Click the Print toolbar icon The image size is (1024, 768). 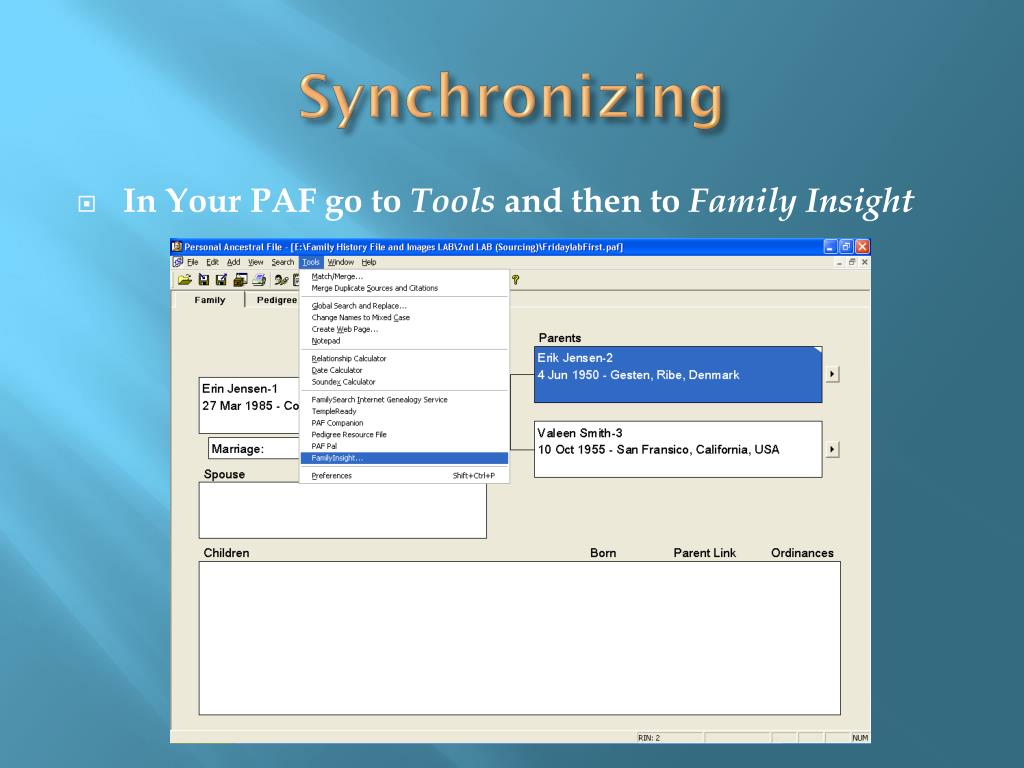[x=259, y=280]
